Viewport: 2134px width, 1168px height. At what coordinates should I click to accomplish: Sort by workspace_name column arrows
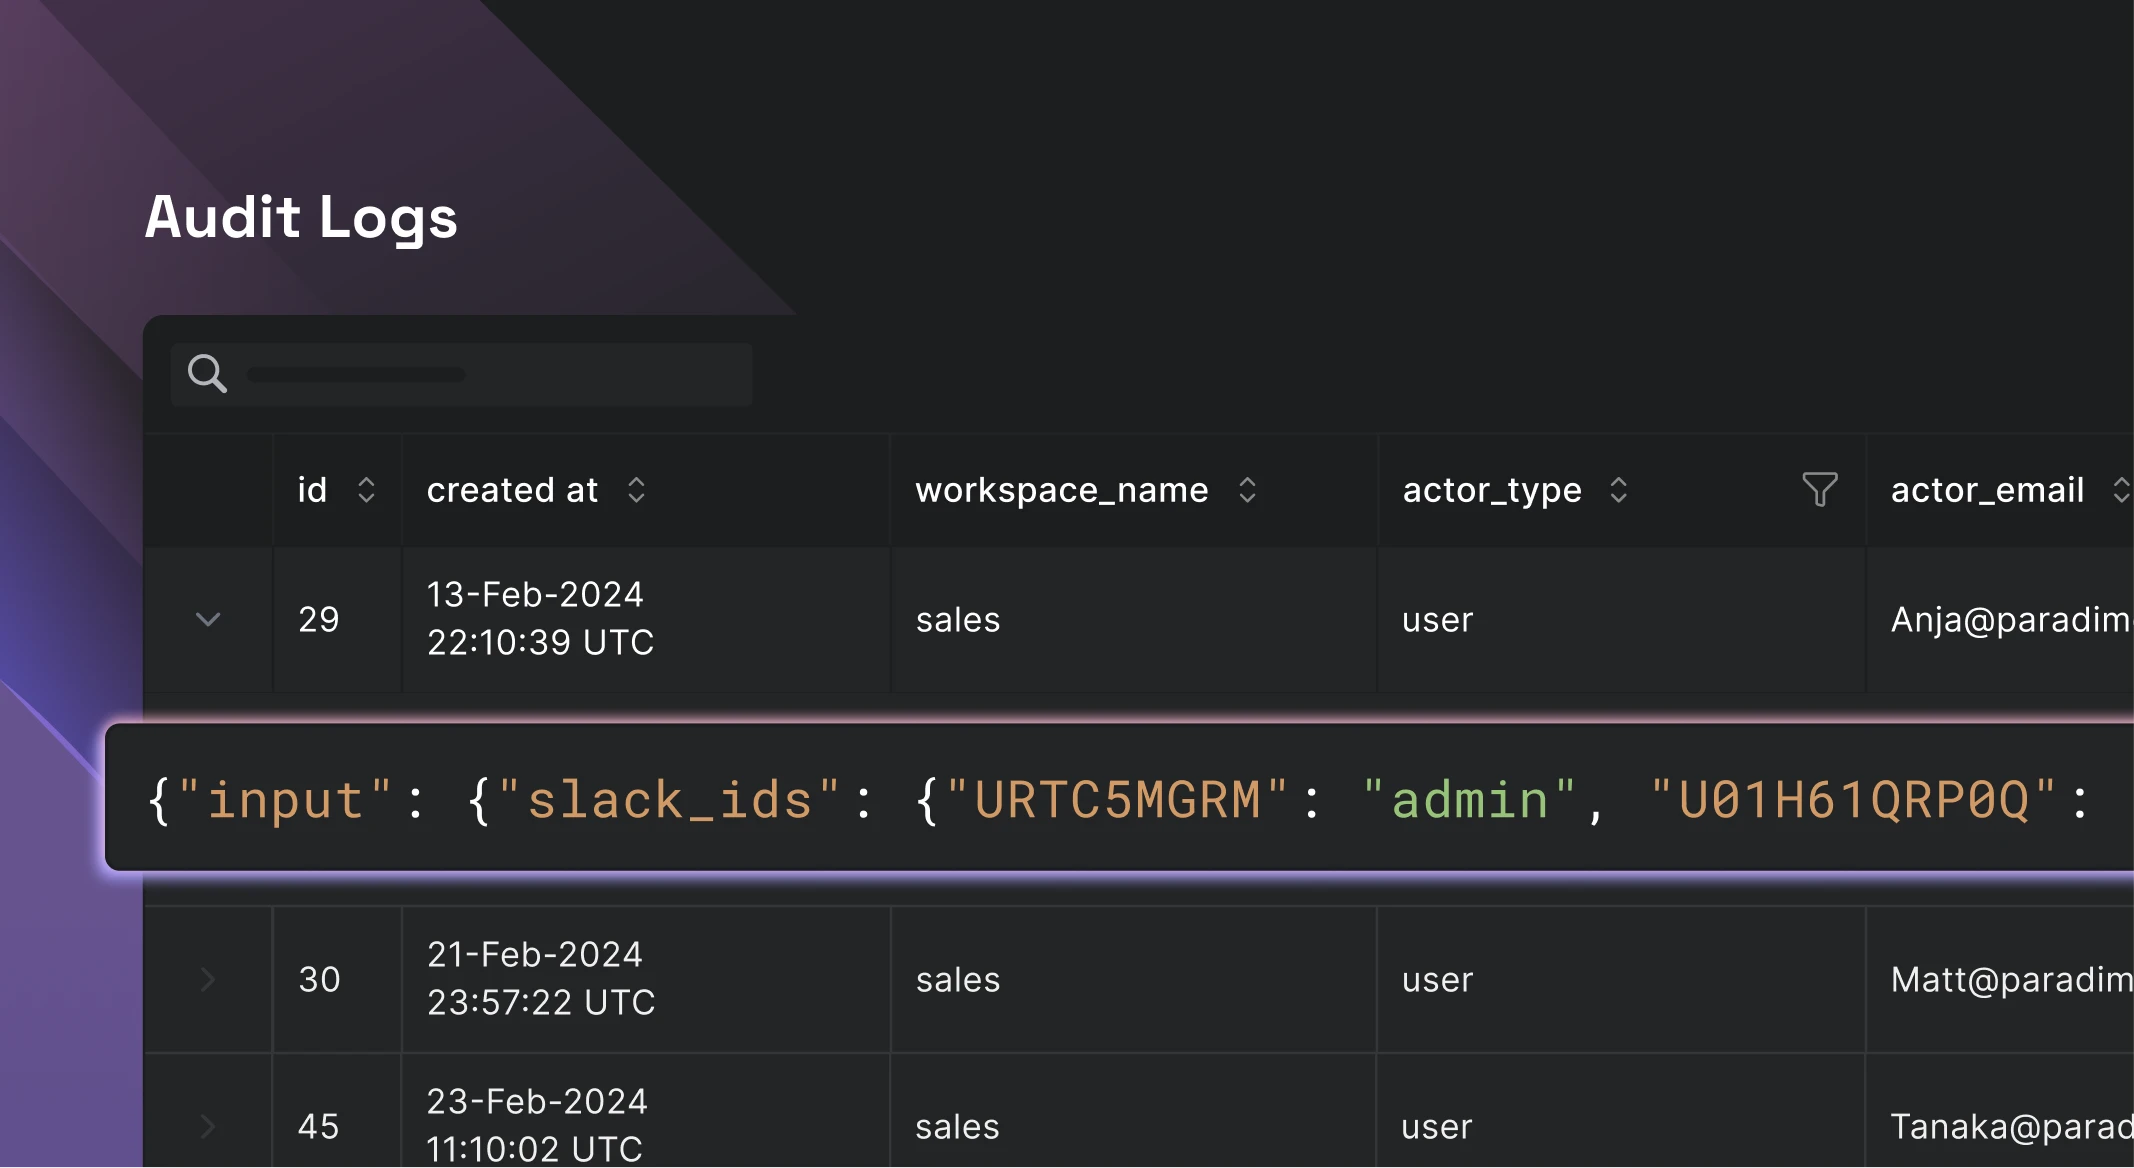(1247, 490)
